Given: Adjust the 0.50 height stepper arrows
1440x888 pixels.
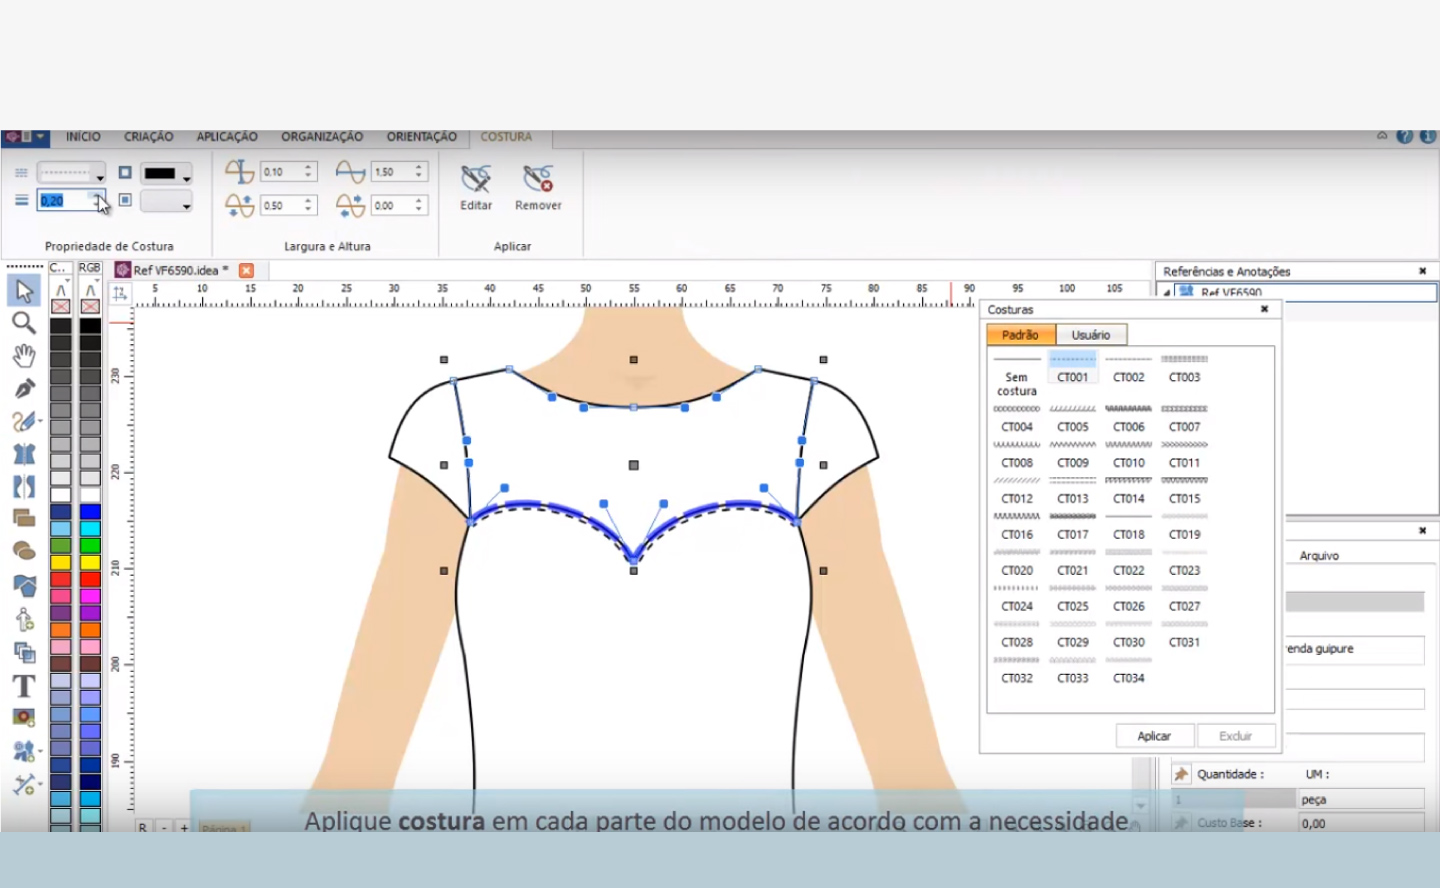Looking at the screenshot, I should 309,205.
